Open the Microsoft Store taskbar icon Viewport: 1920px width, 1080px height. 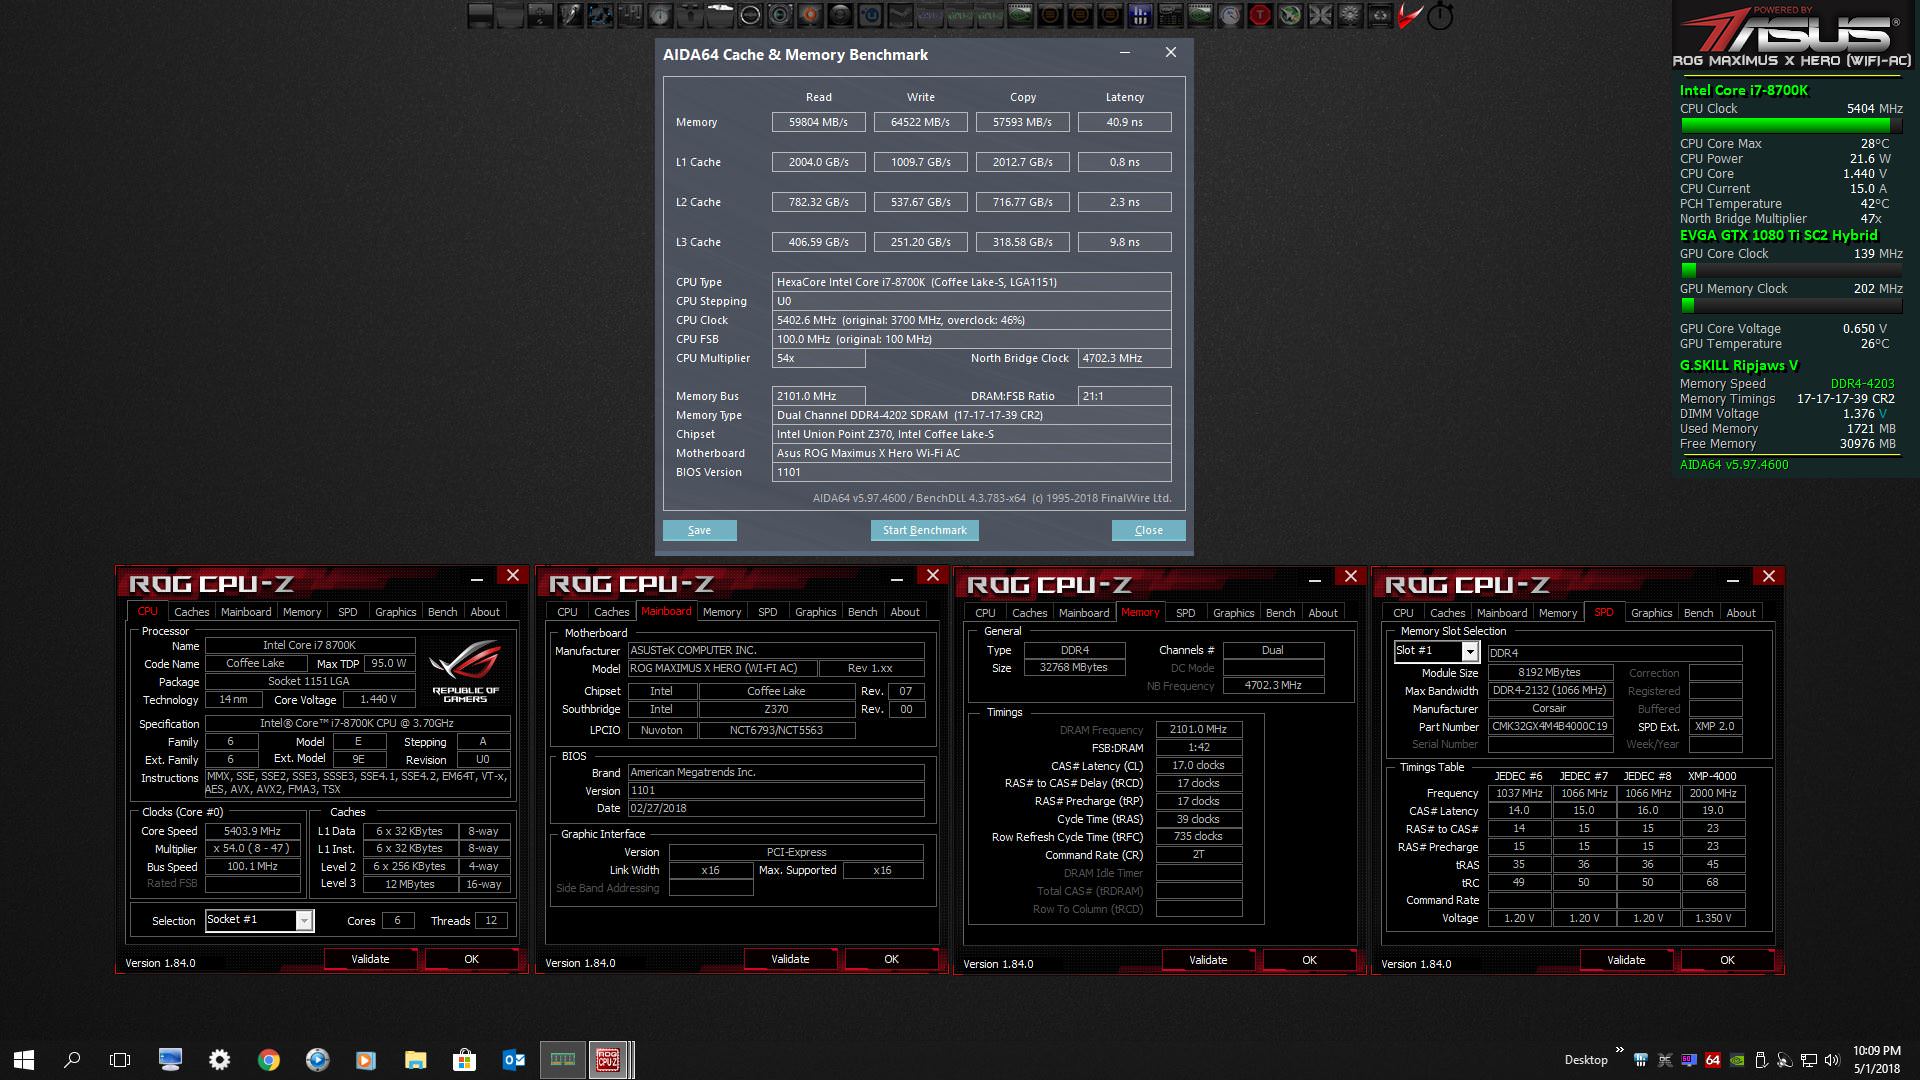[x=463, y=1060]
